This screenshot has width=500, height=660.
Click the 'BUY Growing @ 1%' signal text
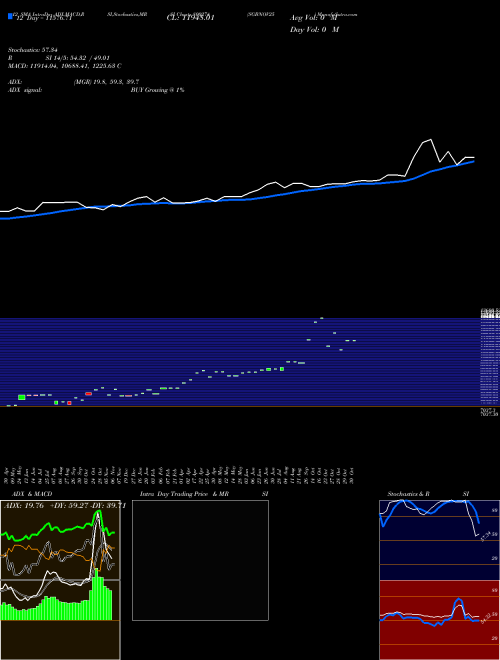(157, 90)
